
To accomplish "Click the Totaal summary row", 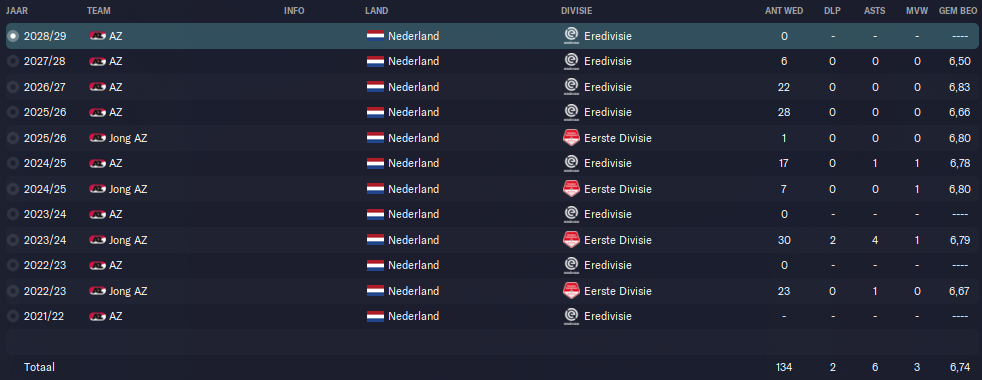I will 491,367.
